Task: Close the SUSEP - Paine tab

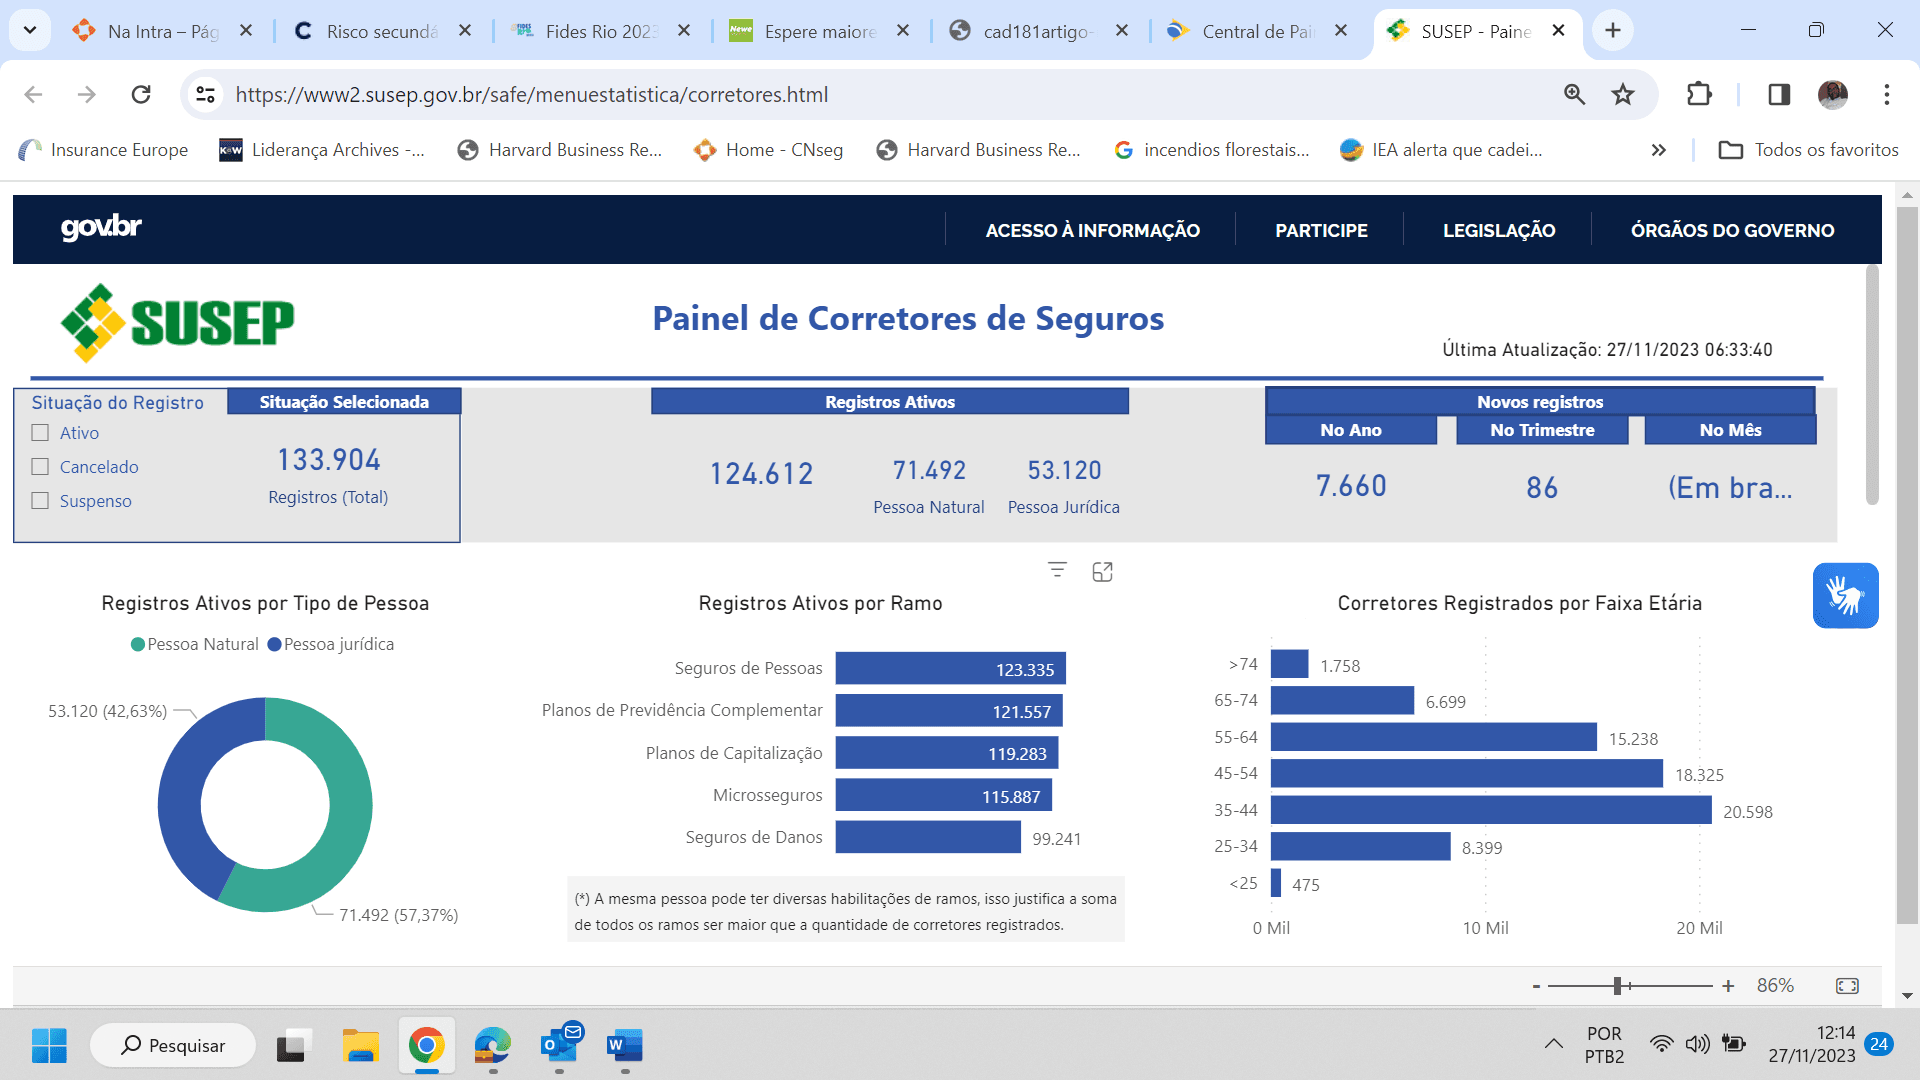Action: pos(1558,31)
